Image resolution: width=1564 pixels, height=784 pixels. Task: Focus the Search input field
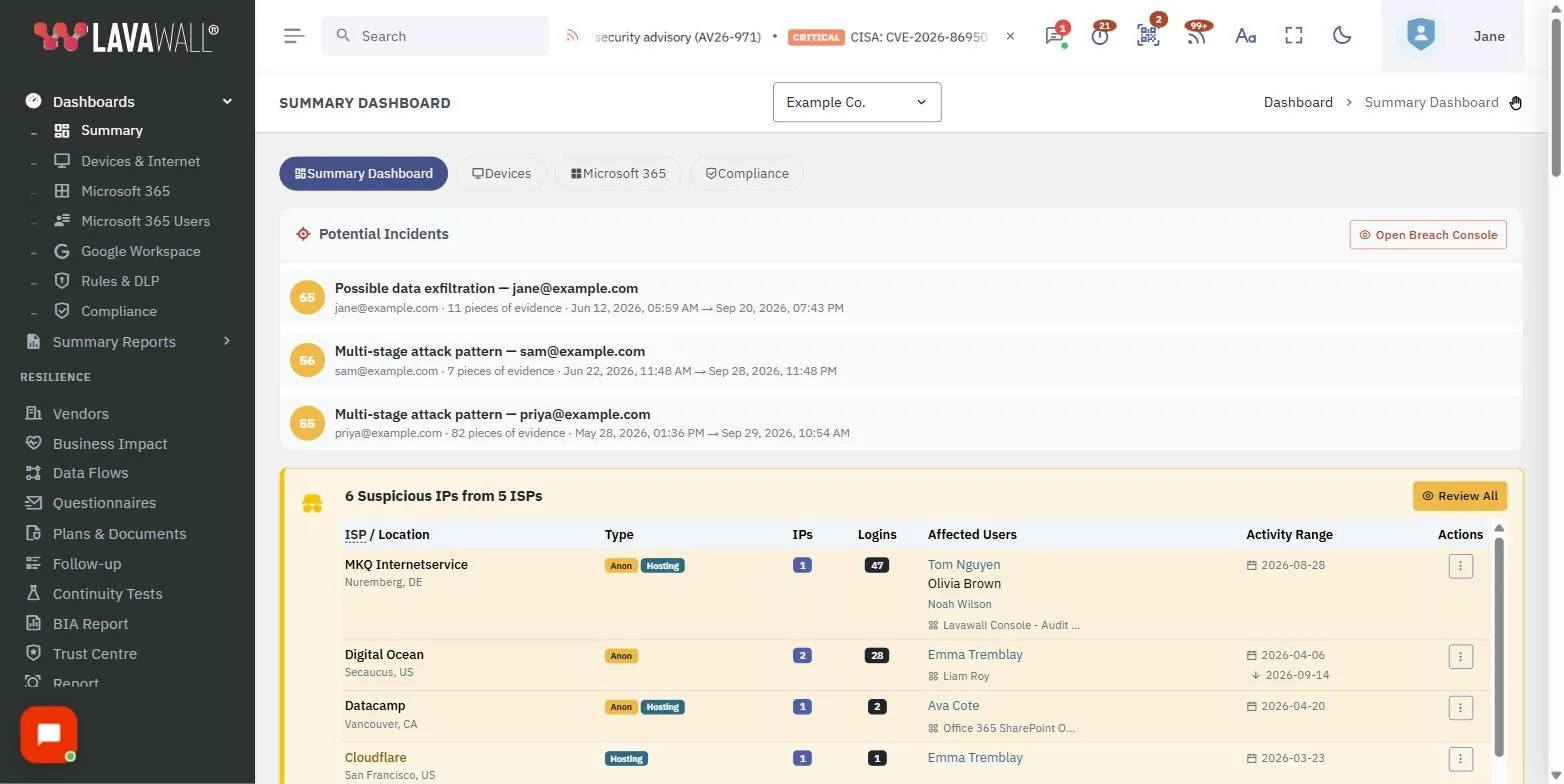(435, 36)
